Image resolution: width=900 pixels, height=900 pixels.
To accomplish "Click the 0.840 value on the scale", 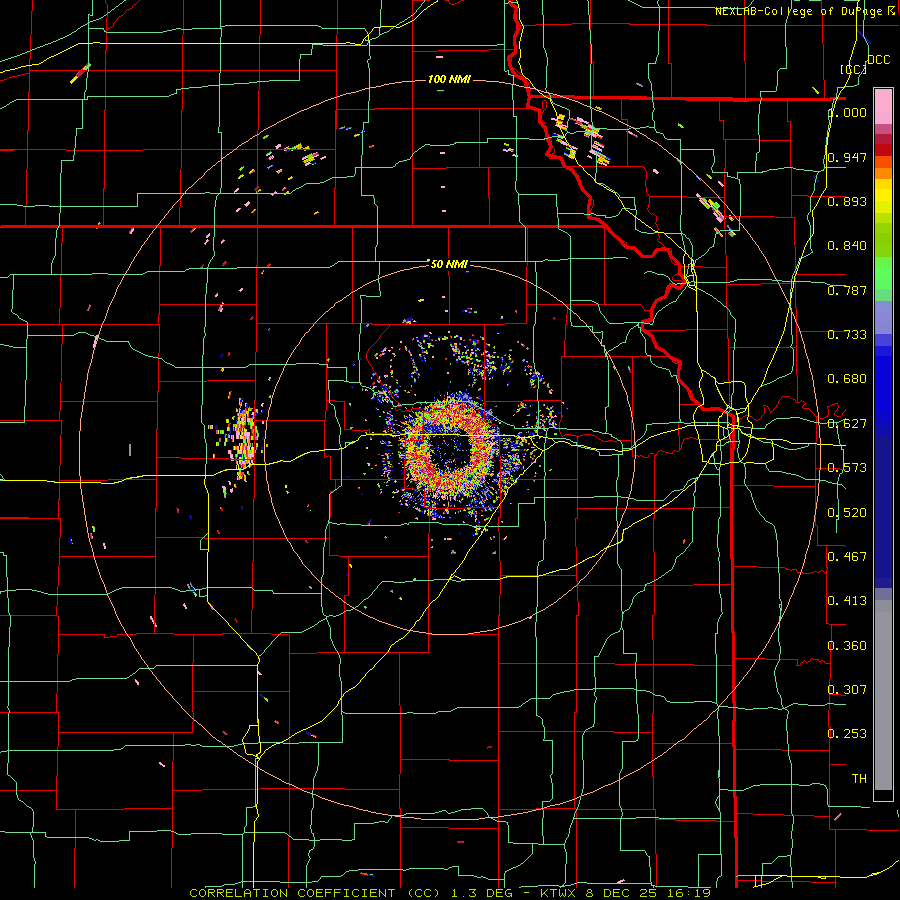I will tap(847, 246).
